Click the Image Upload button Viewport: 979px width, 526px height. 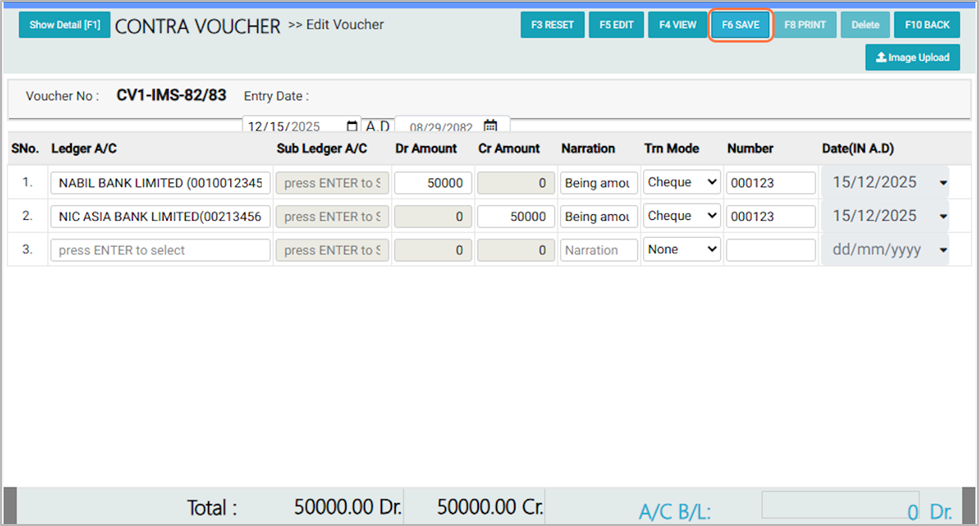pyautogui.click(x=912, y=58)
